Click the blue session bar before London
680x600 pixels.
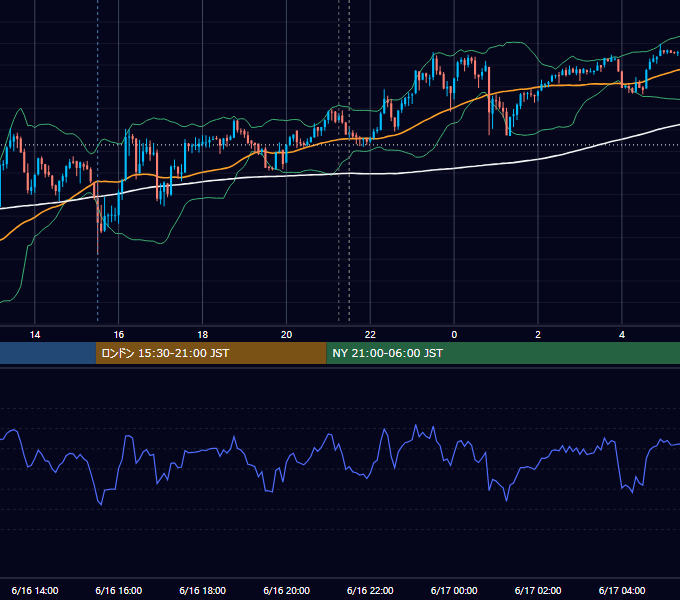coord(48,353)
